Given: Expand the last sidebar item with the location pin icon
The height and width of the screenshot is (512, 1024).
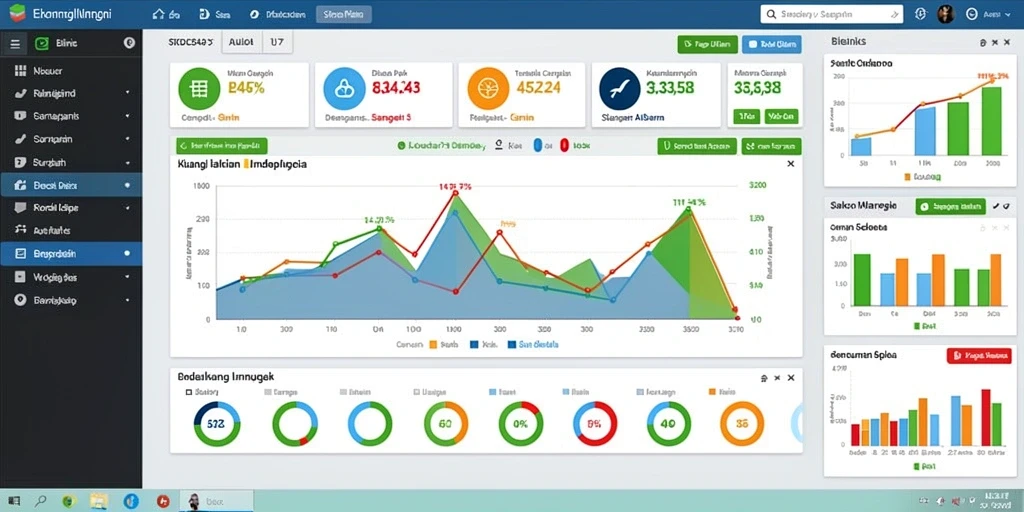Looking at the screenshot, I should point(71,300).
